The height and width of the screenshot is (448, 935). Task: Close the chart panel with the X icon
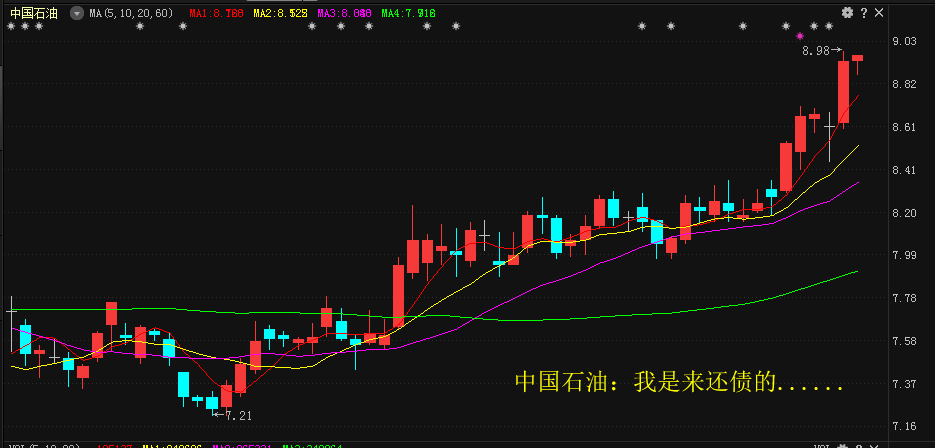pyautogui.click(x=879, y=13)
